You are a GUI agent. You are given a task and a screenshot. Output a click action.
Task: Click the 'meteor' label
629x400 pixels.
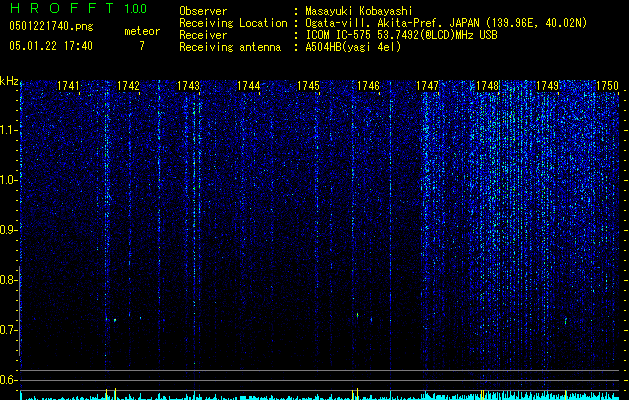(x=142, y=31)
